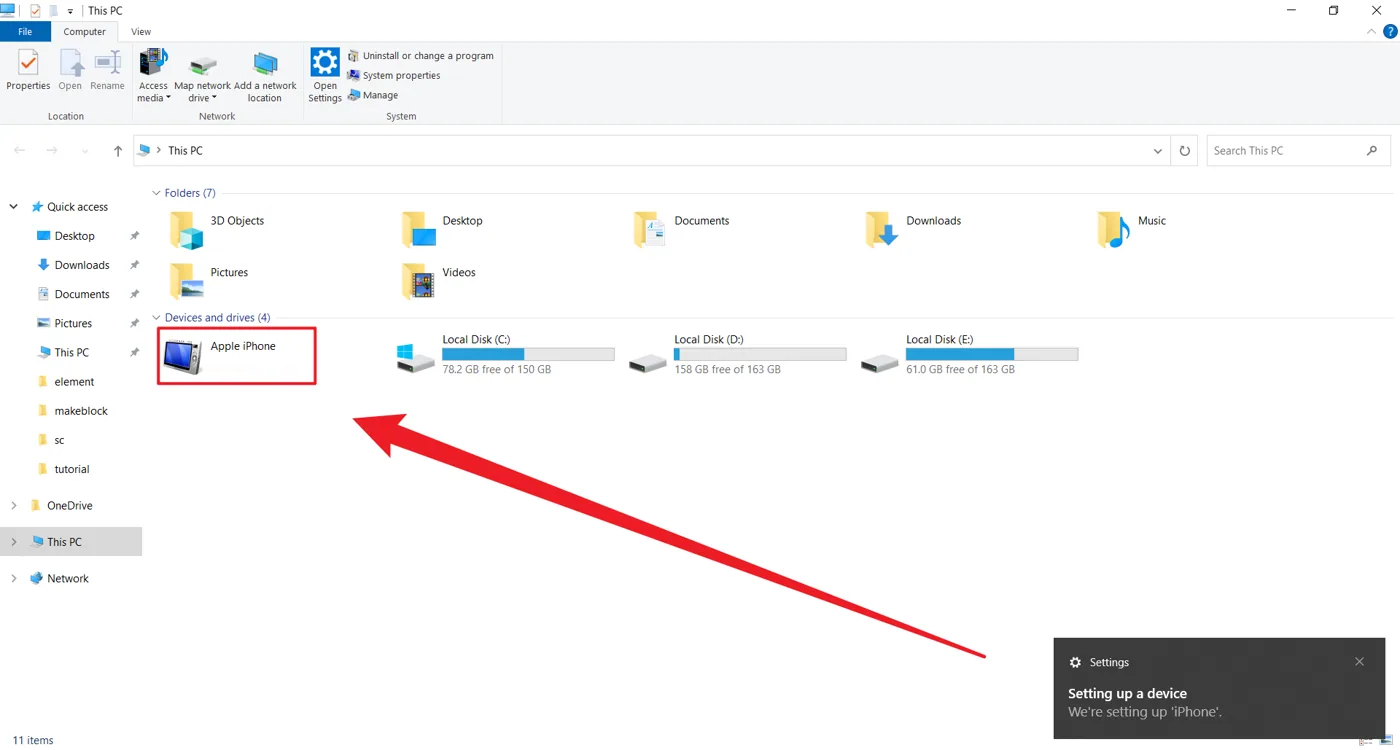The width and height of the screenshot is (1400, 750).
Task: Open the Apple iPhone device
Action: coord(237,356)
